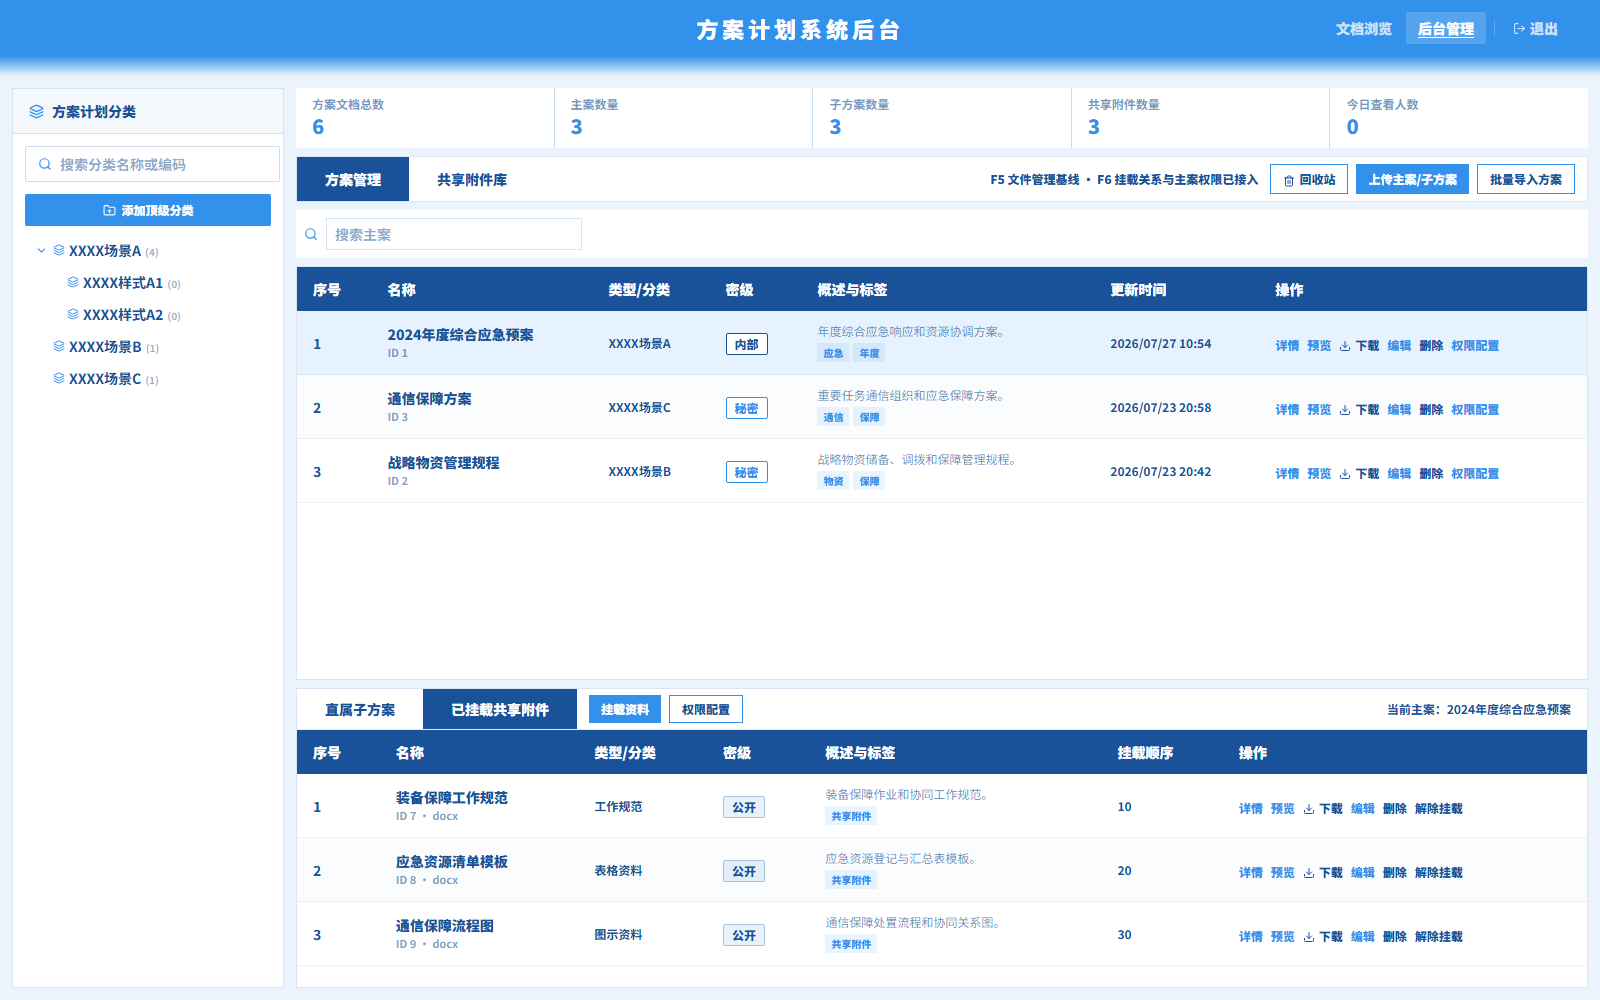Screen dimensions: 1600x1000
Task: Click timestamp 2026/07/27 10:54
Action: click(x=1160, y=344)
